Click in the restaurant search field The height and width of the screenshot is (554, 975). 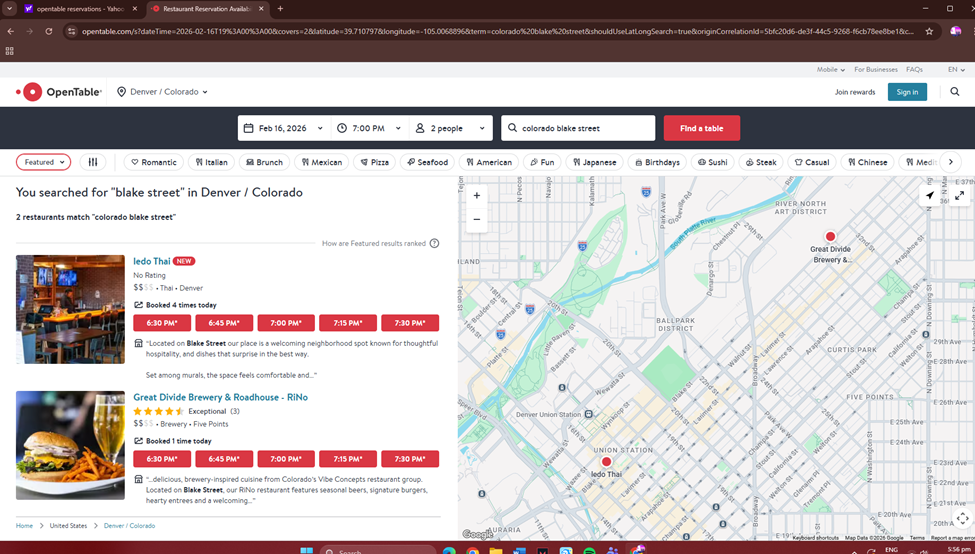point(578,128)
